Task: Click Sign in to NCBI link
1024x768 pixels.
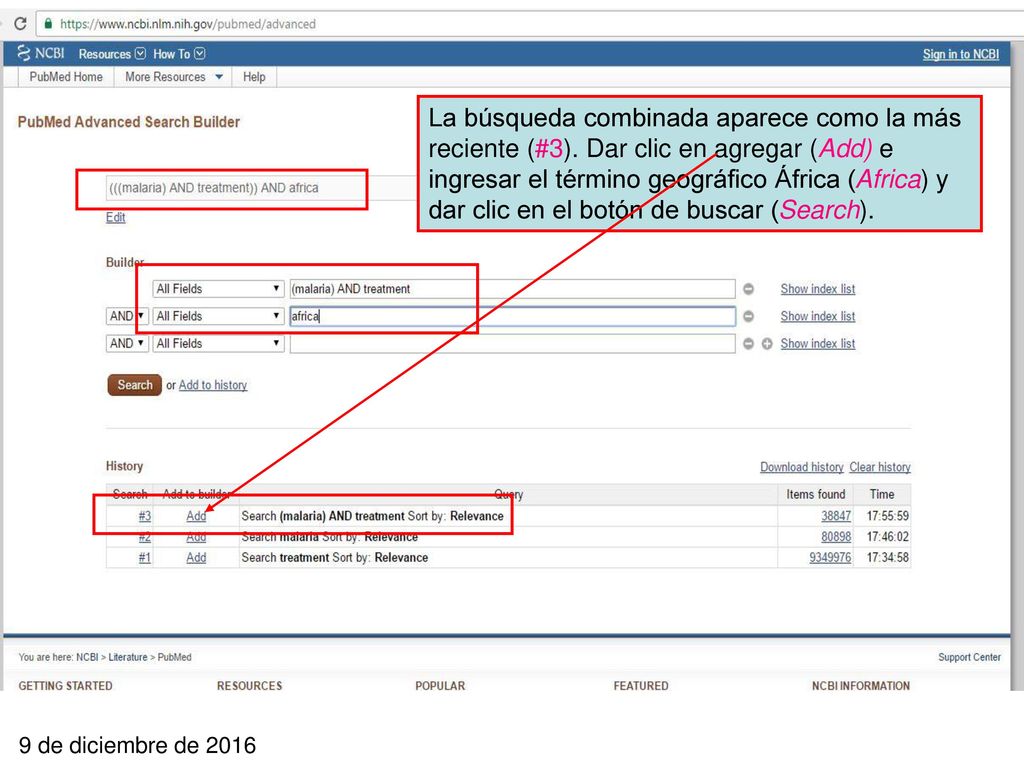Action: [x=961, y=54]
